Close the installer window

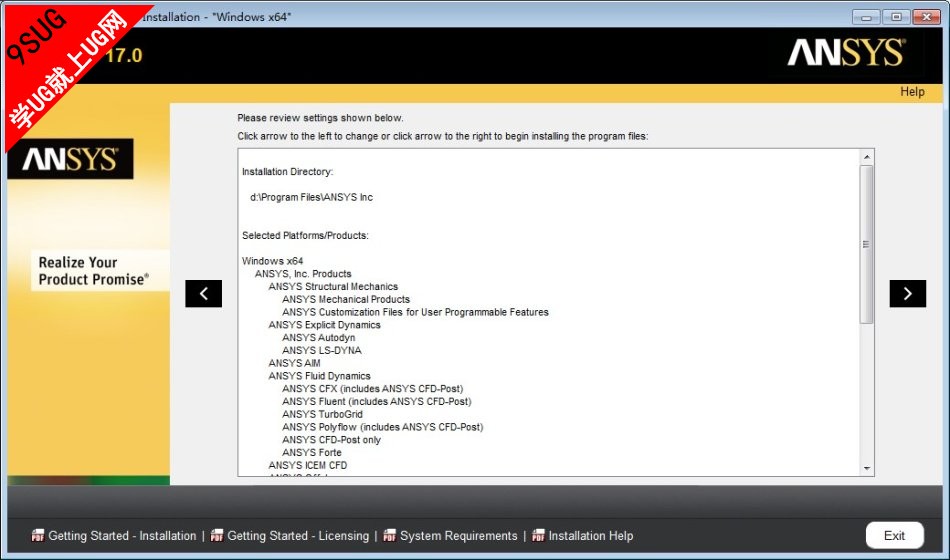pos(926,17)
